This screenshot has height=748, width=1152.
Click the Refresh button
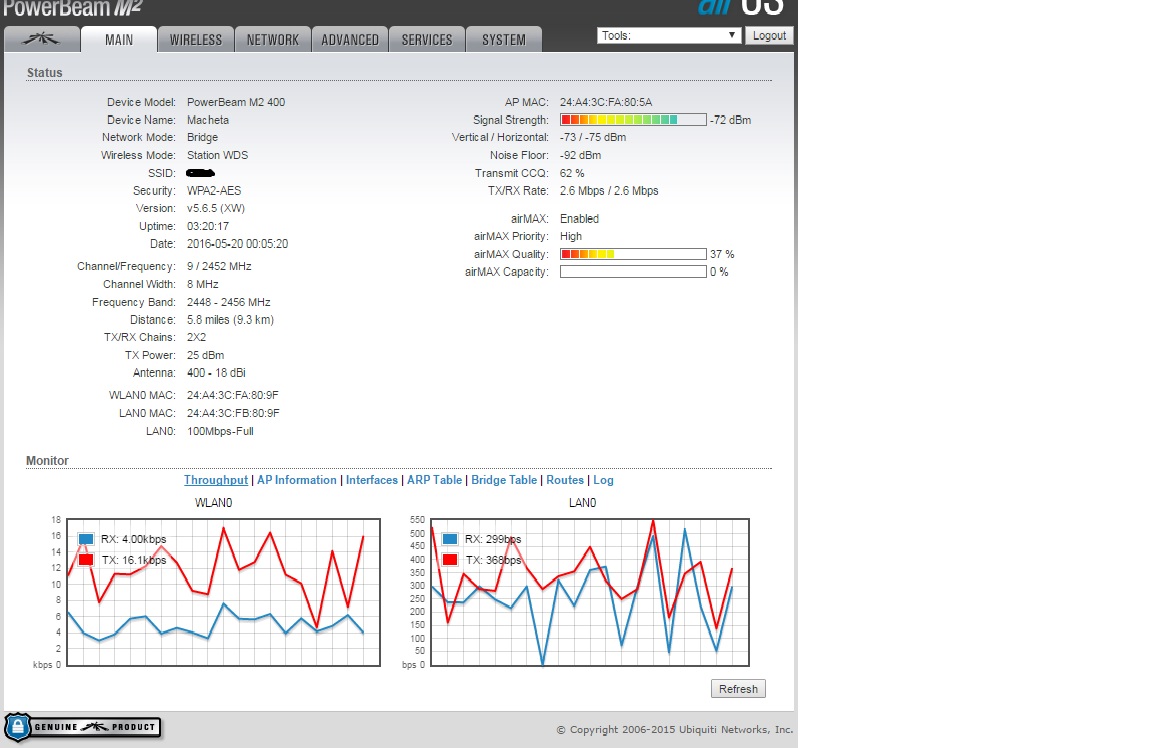point(738,688)
